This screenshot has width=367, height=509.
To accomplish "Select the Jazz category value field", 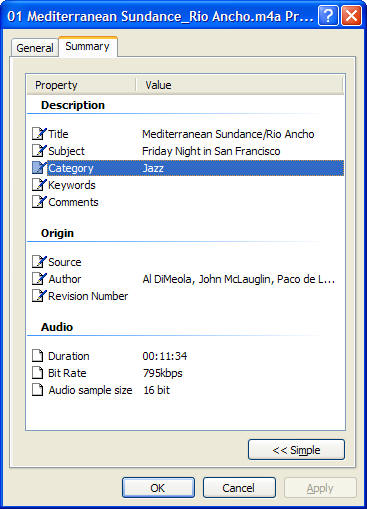I will coord(243,168).
